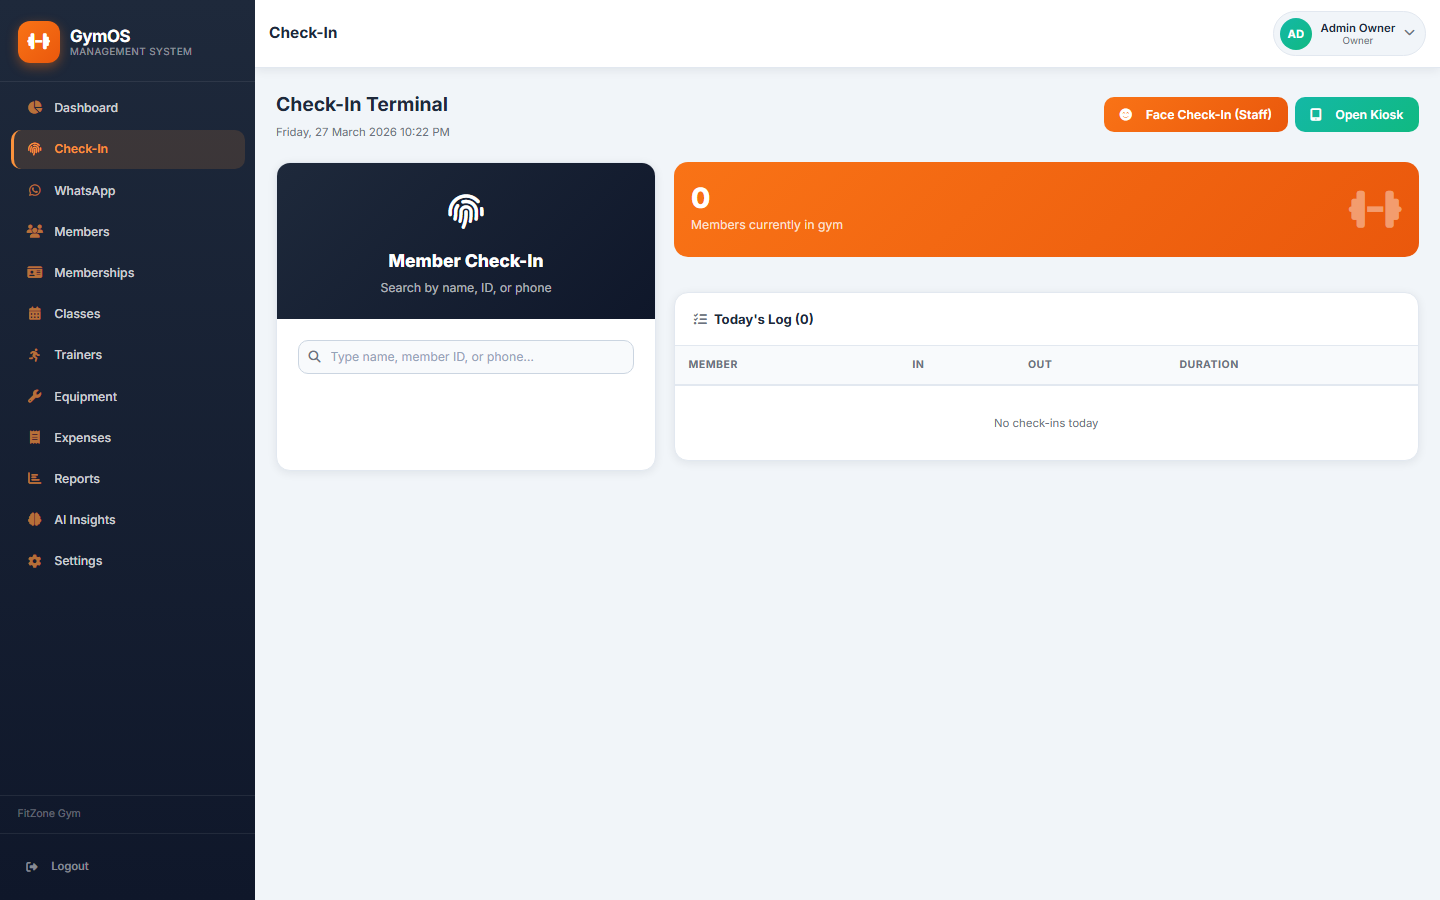Click the DURATION column header
The image size is (1440, 900).
tap(1209, 365)
